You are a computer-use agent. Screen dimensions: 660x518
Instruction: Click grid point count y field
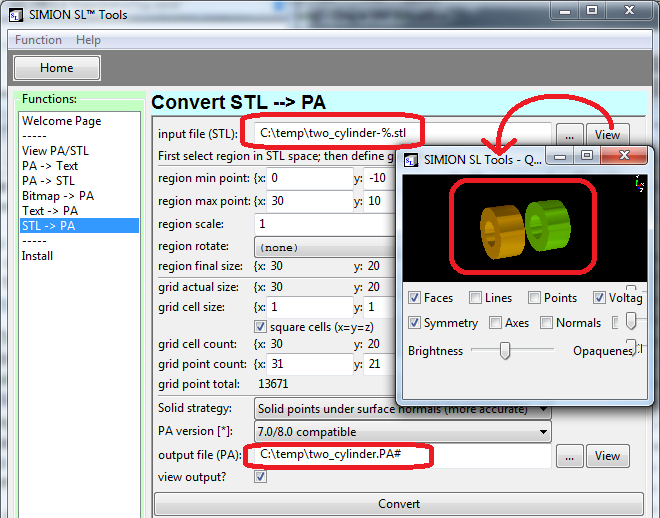pyautogui.click(x=380, y=364)
